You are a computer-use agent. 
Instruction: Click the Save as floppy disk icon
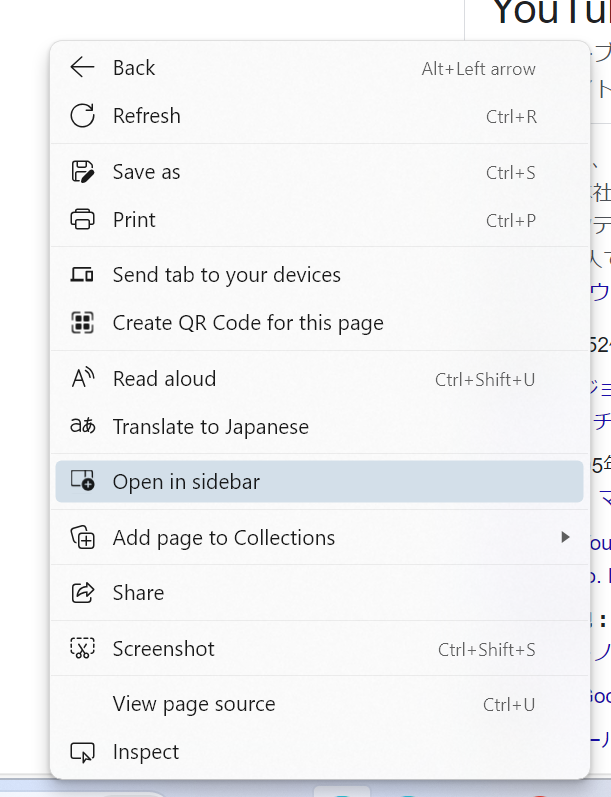click(x=82, y=172)
